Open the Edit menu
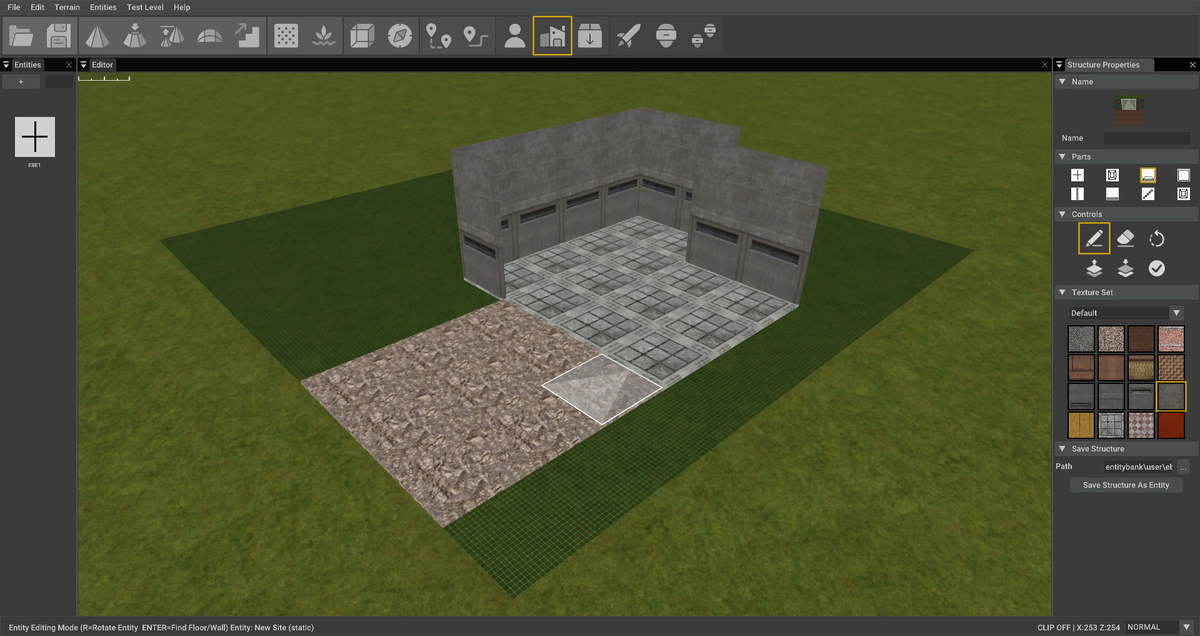 coord(37,7)
